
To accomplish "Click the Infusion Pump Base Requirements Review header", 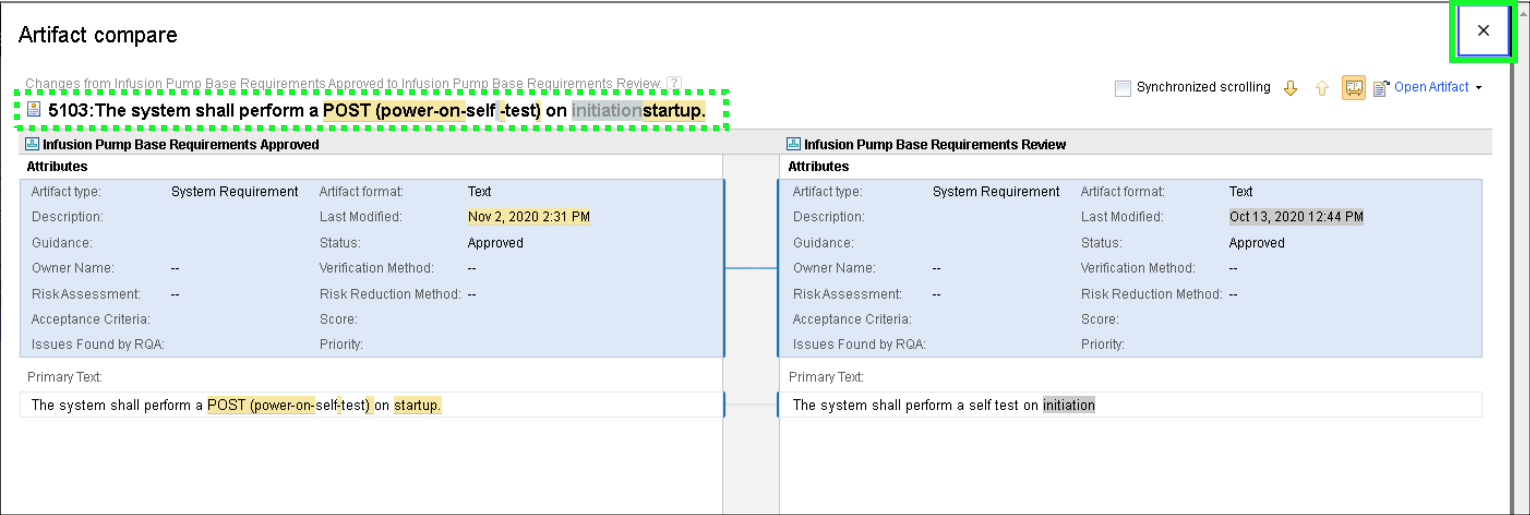I will (935, 144).
